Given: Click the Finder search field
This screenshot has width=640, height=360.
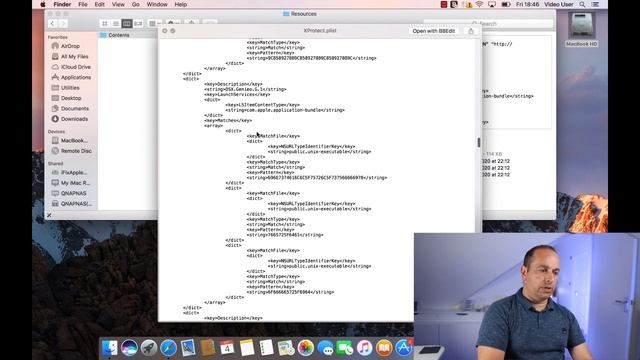Looking at the screenshot, I should click(488, 24).
